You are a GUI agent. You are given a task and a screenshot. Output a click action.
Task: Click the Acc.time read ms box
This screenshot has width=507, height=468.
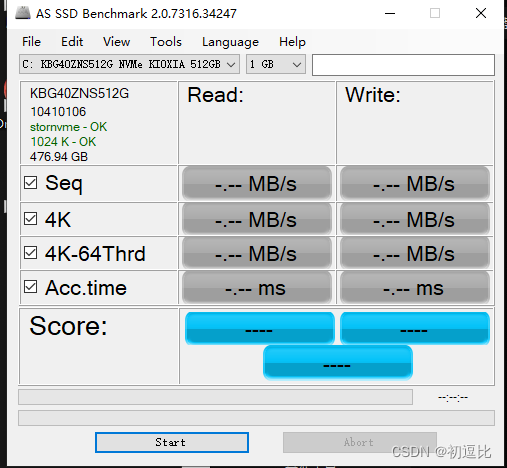point(257,288)
